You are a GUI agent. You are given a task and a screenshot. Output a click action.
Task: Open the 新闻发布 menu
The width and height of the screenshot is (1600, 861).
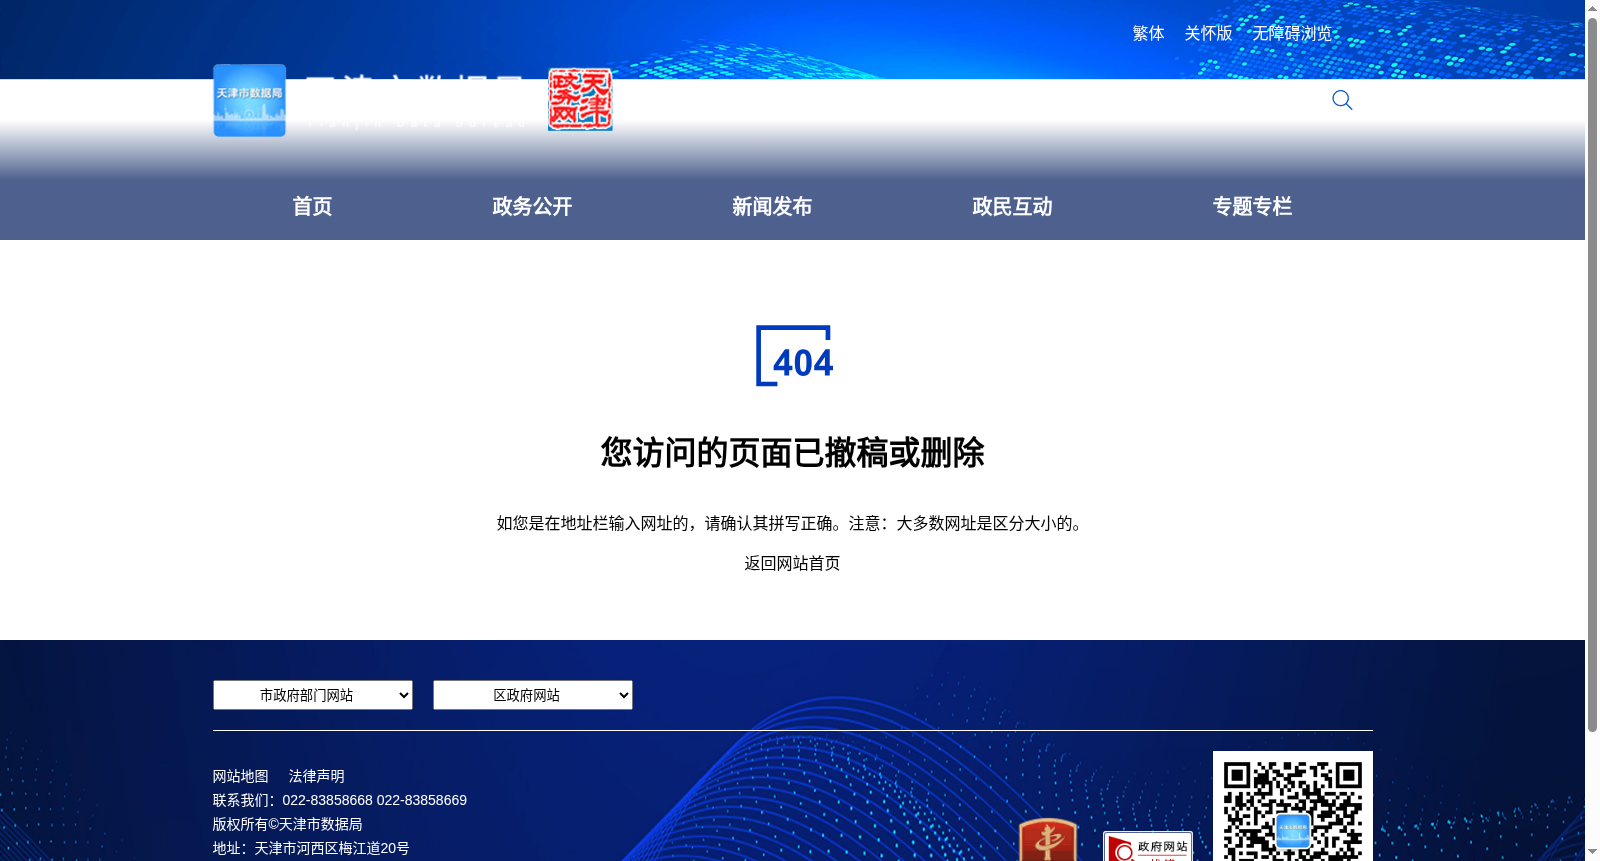(772, 206)
